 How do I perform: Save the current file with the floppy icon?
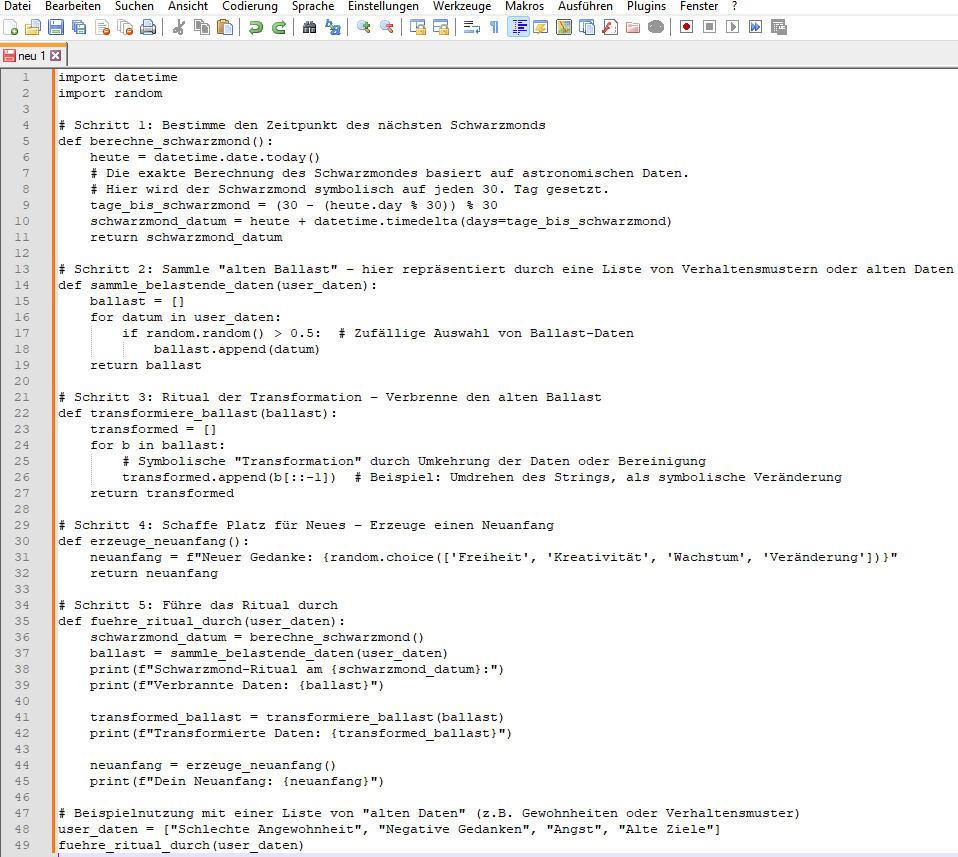pyautogui.click(x=56, y=27)
